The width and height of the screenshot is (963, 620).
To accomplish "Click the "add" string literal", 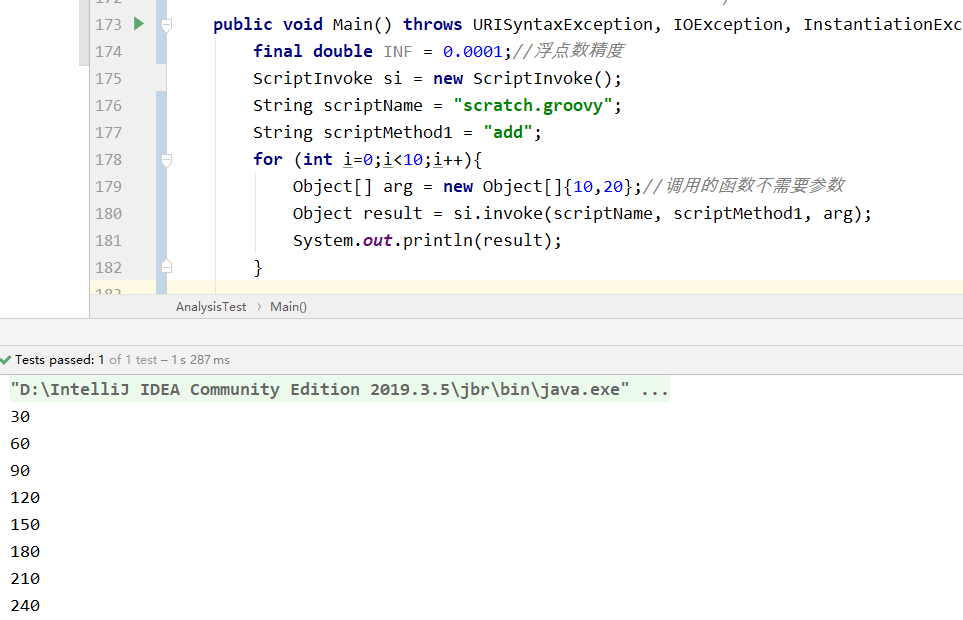I will (507, 133).
